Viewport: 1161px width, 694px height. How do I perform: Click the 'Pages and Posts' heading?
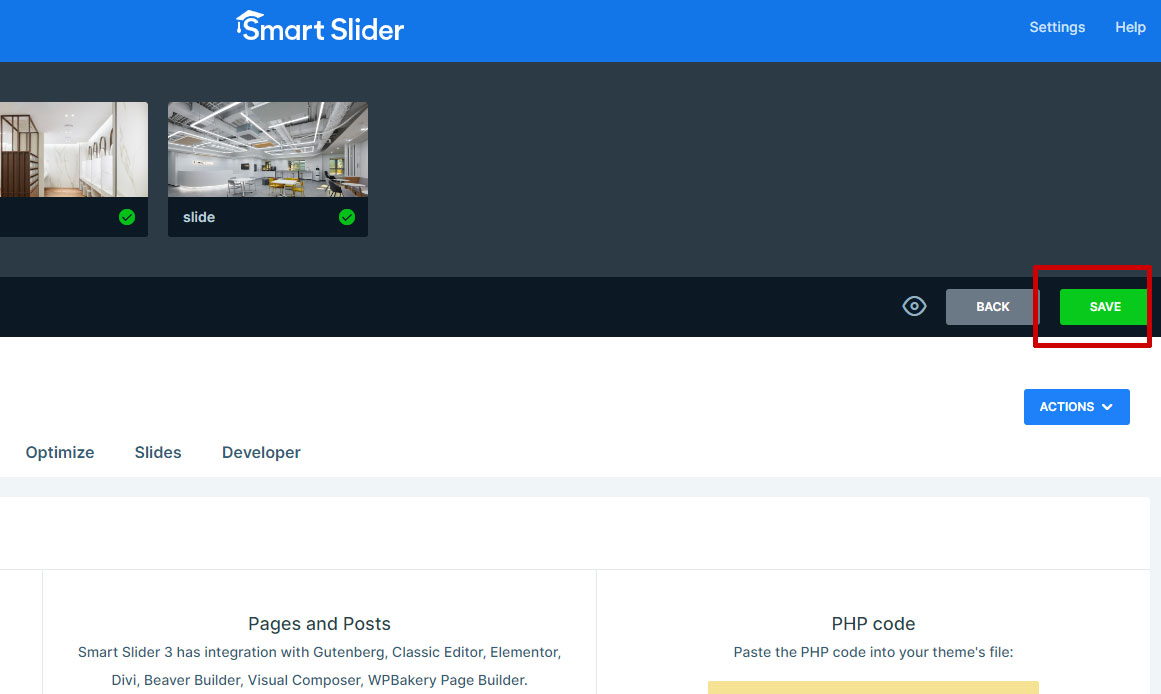tap(319, 624)
